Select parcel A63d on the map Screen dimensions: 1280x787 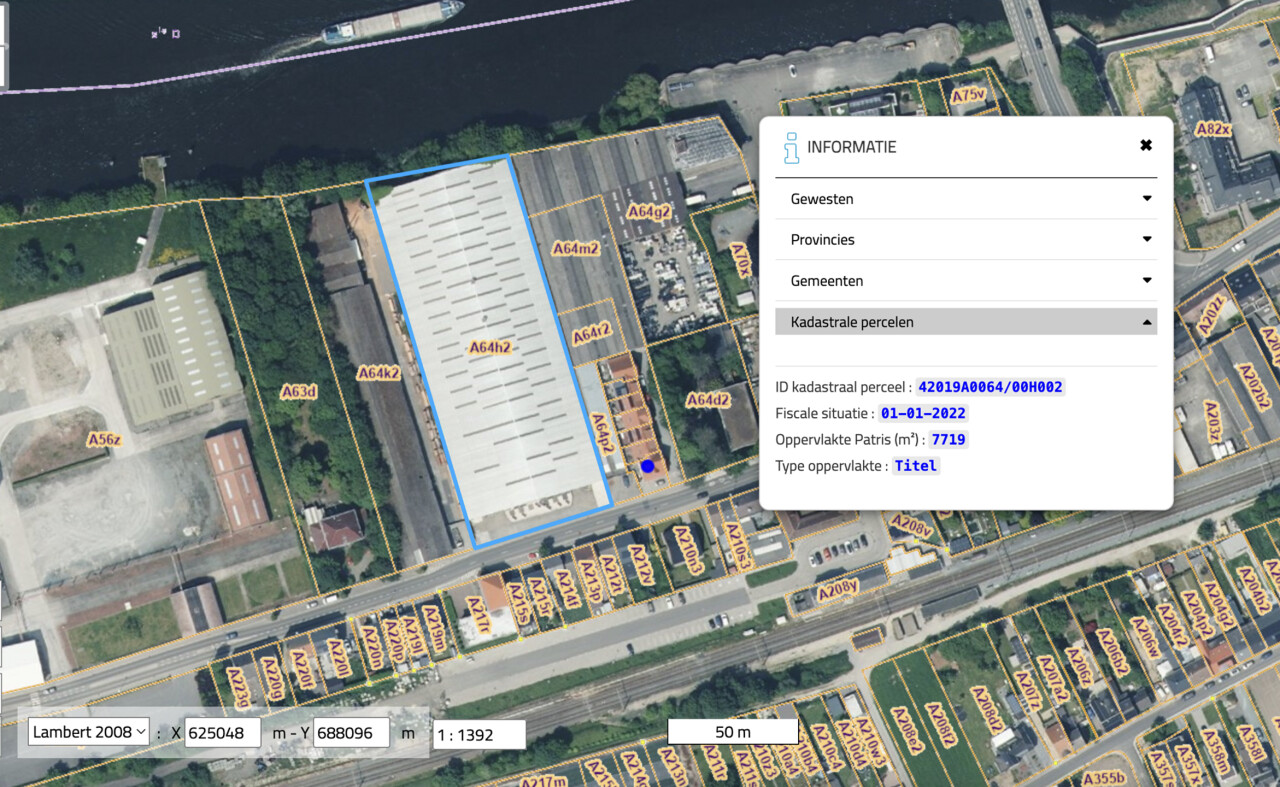(298, 392)
